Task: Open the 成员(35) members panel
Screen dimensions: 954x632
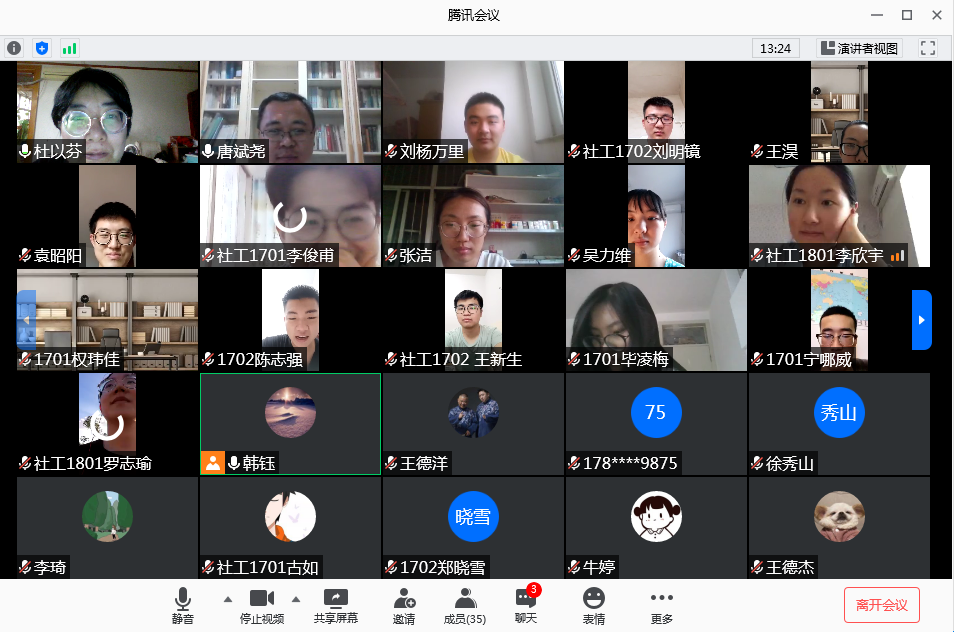Action: coord(464,604)
